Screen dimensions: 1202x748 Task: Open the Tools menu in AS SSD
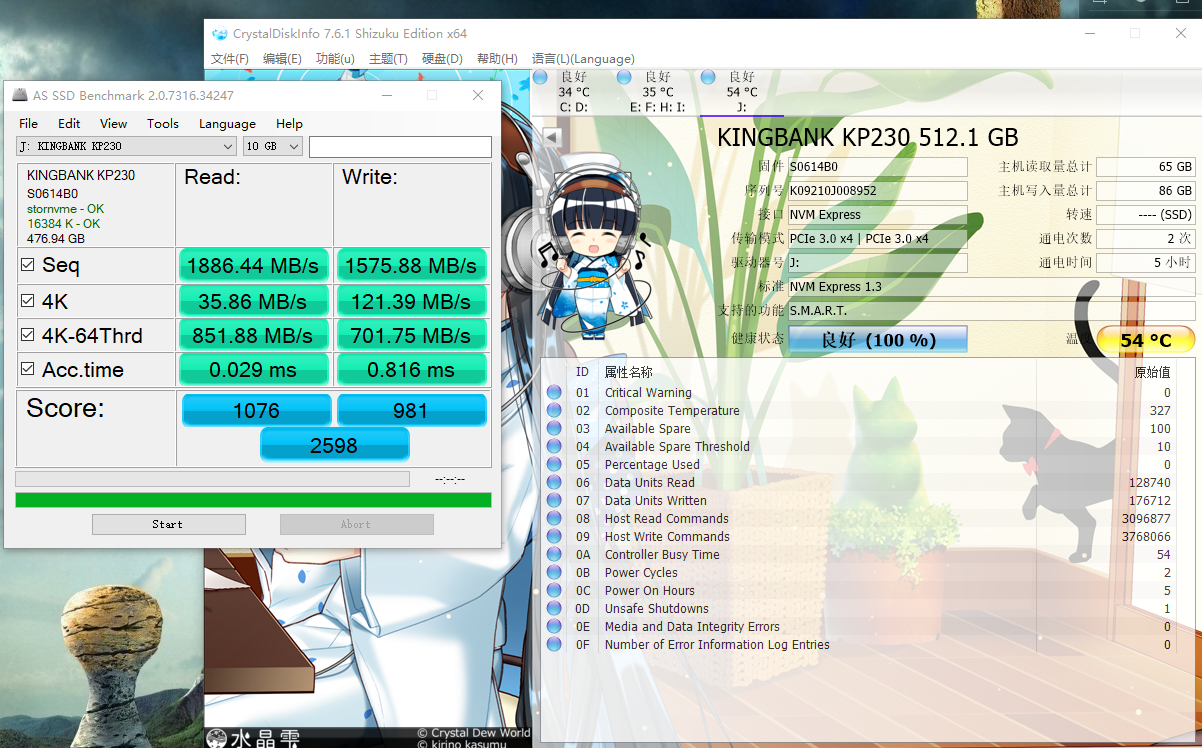tap(162, 124)
